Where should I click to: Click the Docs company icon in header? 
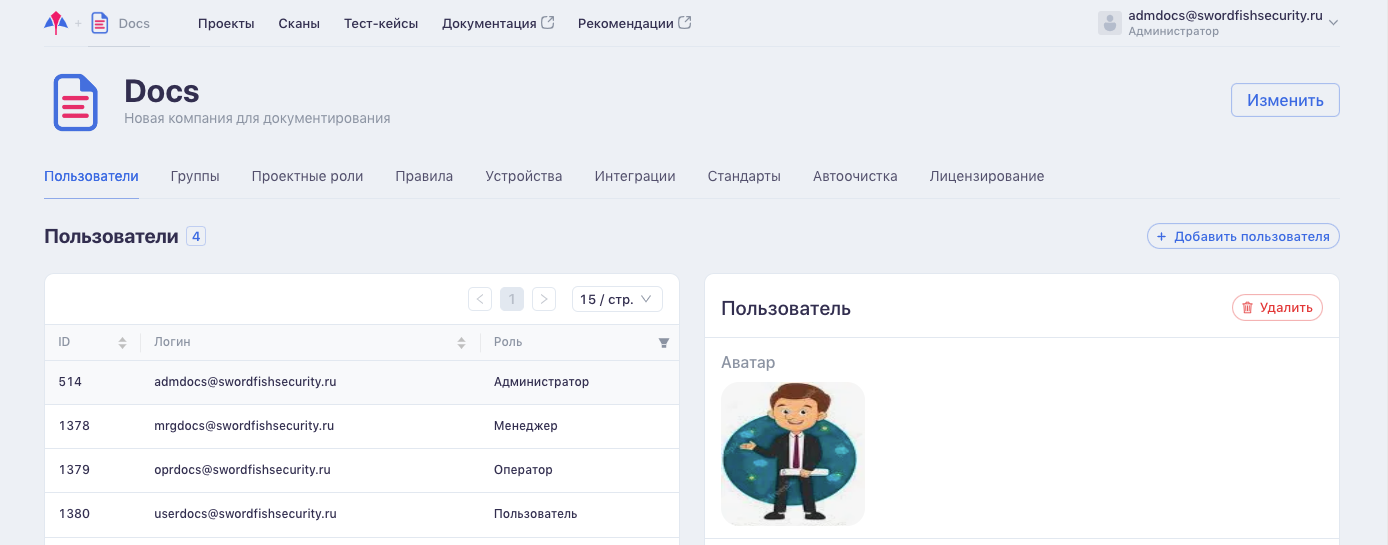[x=100, y=23]
